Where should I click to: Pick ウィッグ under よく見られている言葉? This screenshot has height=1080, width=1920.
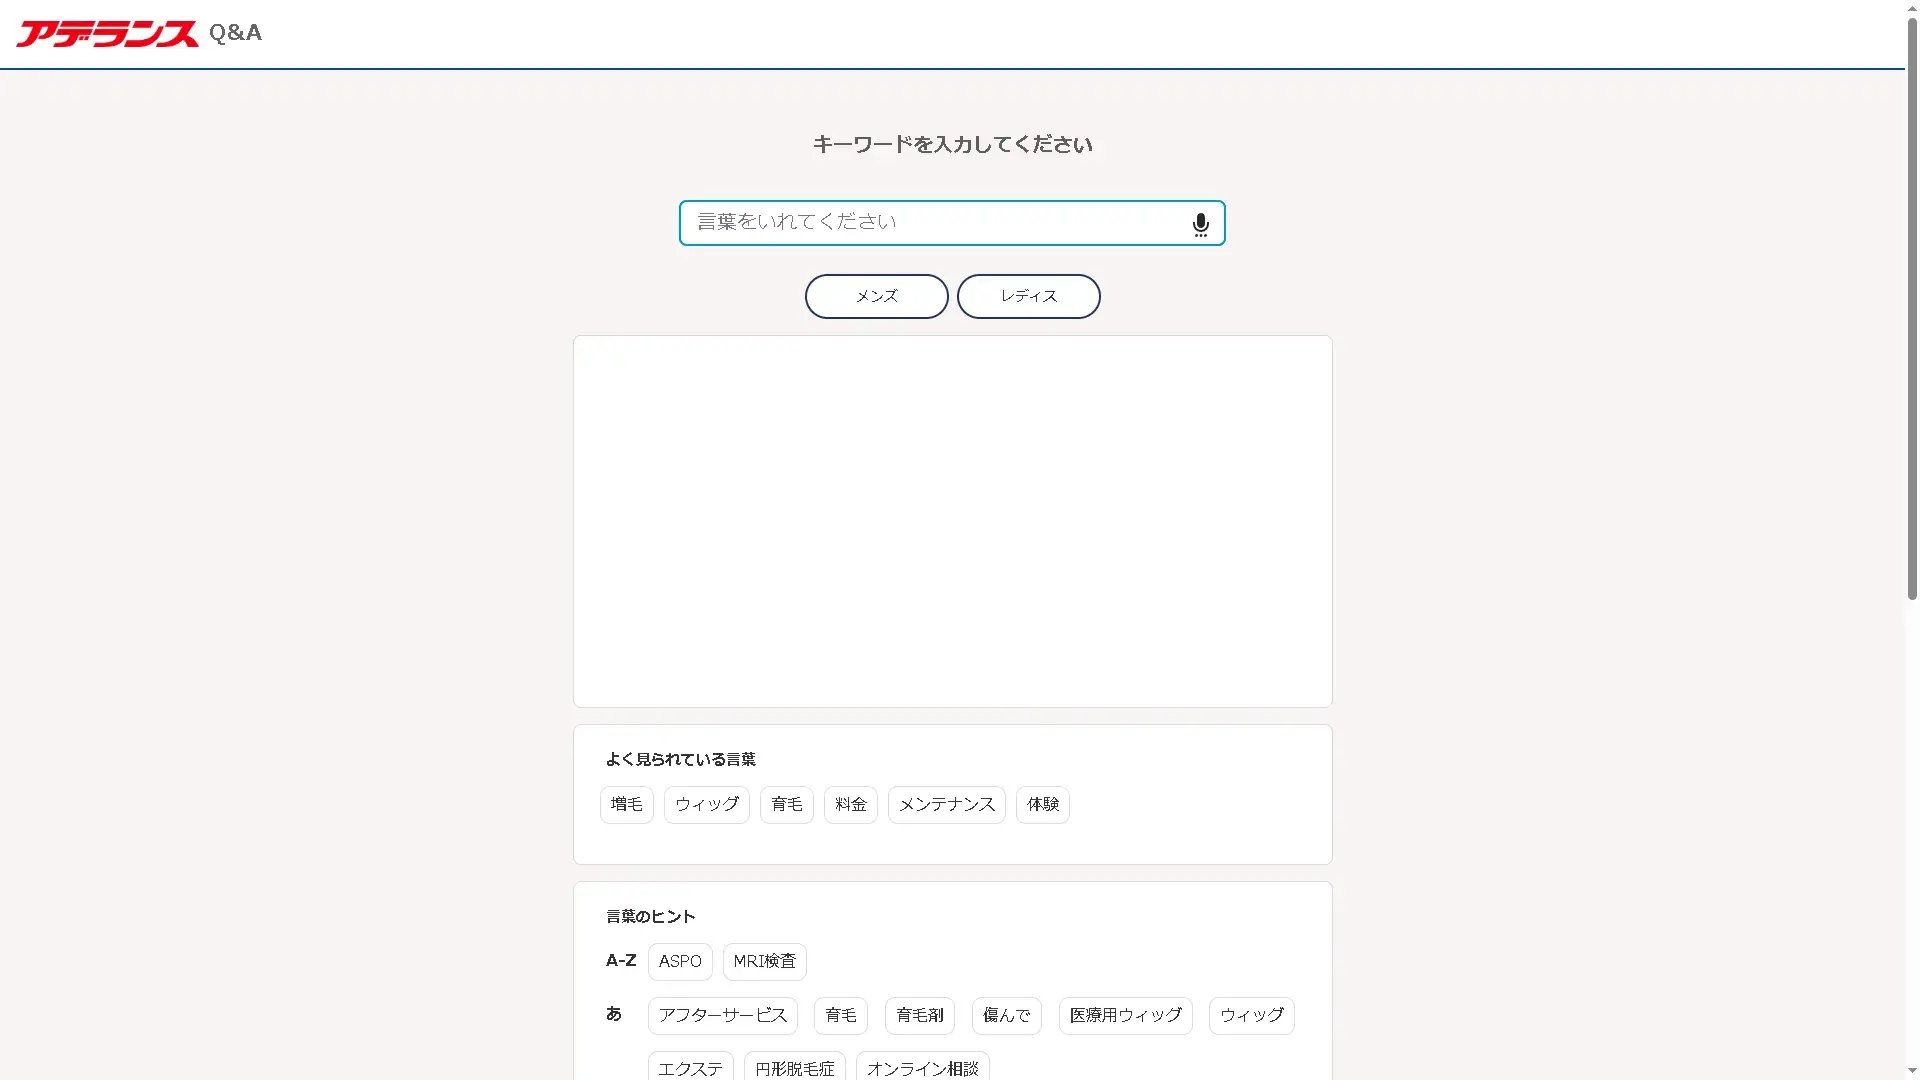pos(706,804)
